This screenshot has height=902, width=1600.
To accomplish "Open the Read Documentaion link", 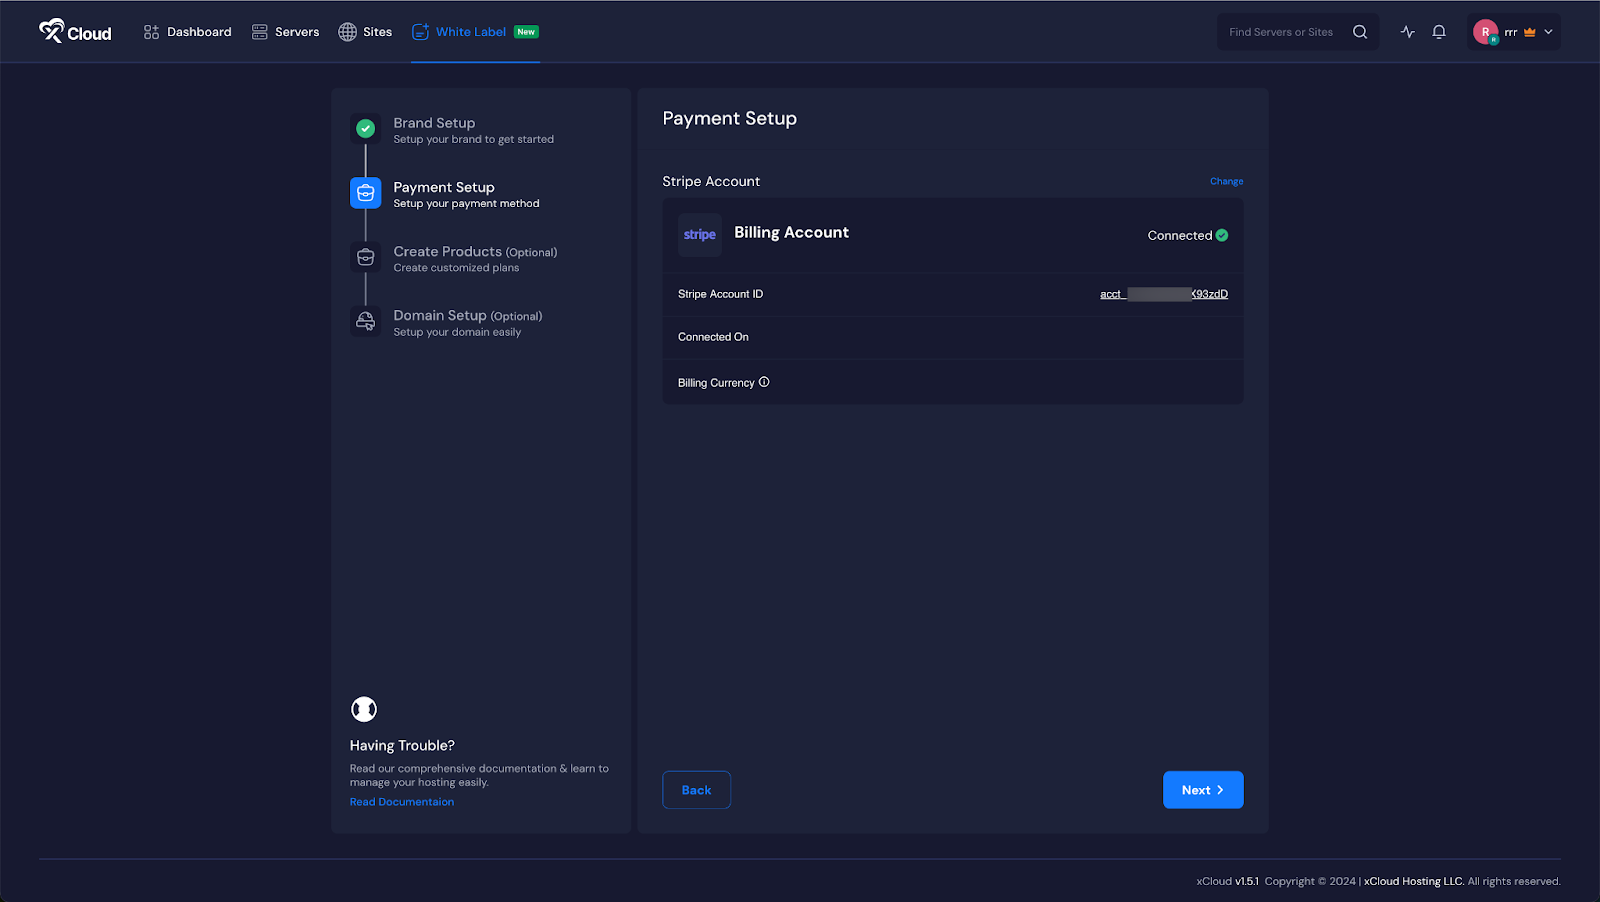I will coord(401,801).
